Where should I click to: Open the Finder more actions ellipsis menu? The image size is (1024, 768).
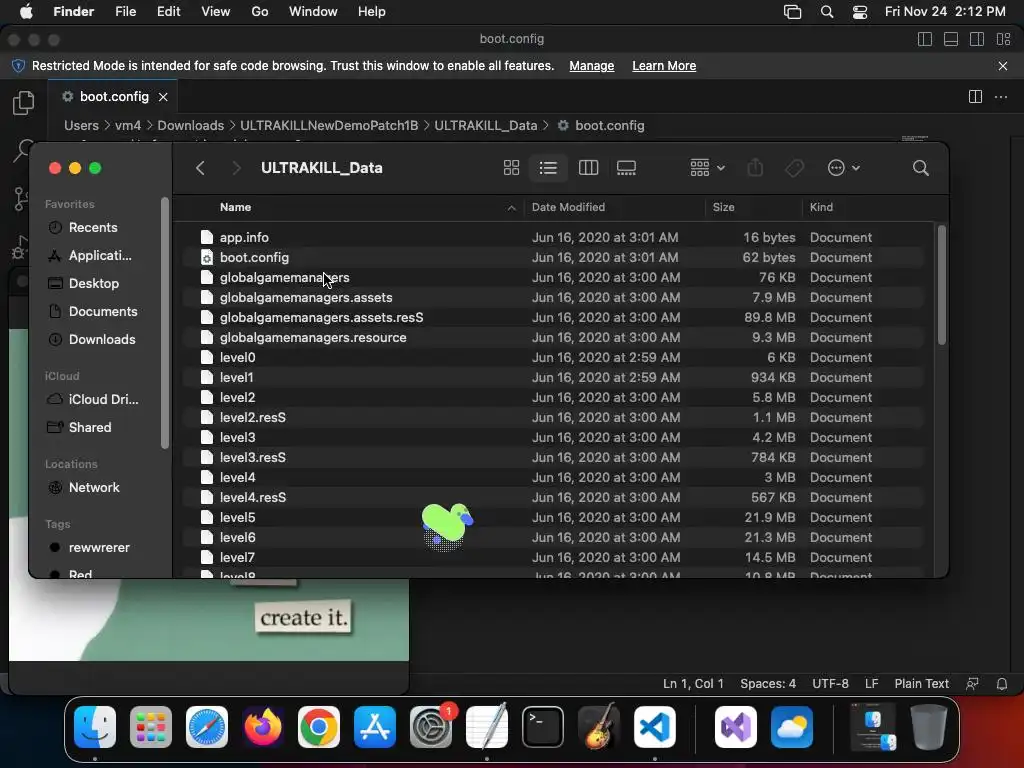click(843, 168)
